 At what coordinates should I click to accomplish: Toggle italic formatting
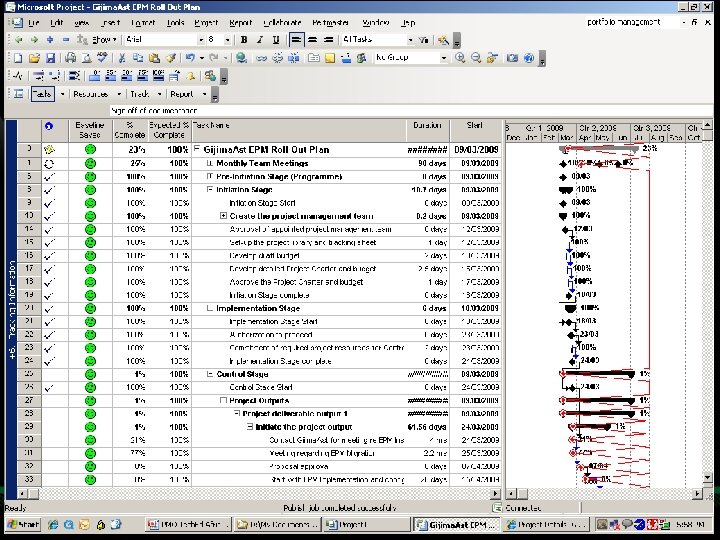click(x=260, y=40)
